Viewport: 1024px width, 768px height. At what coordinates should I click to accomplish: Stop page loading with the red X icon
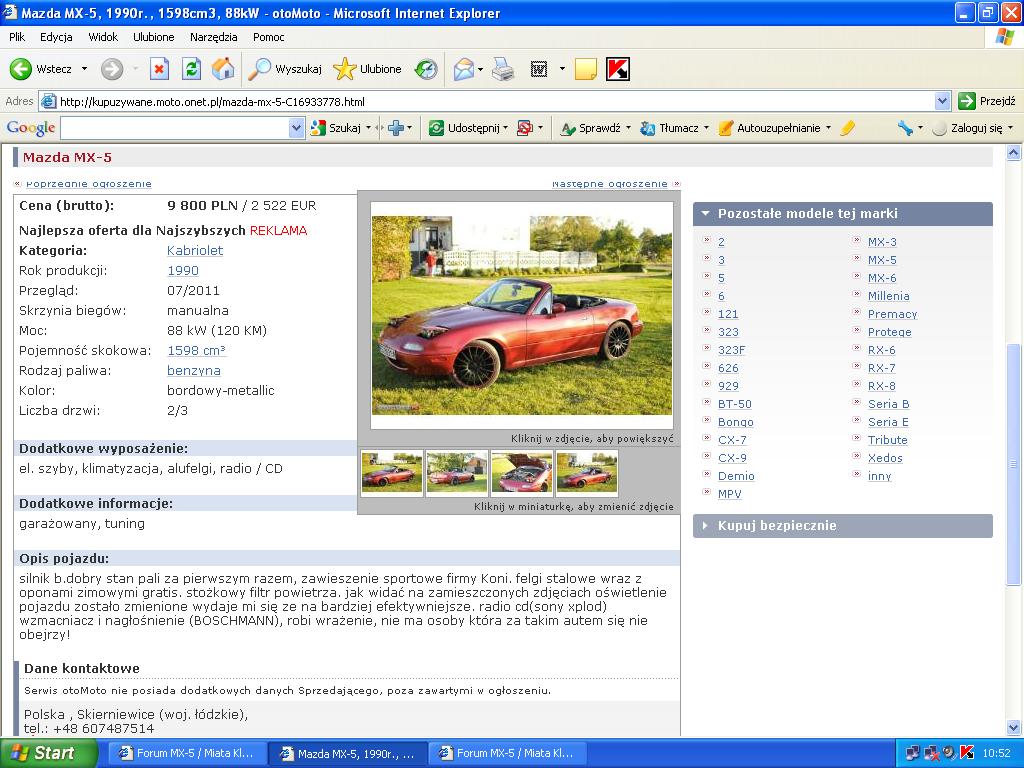(159, 69)
